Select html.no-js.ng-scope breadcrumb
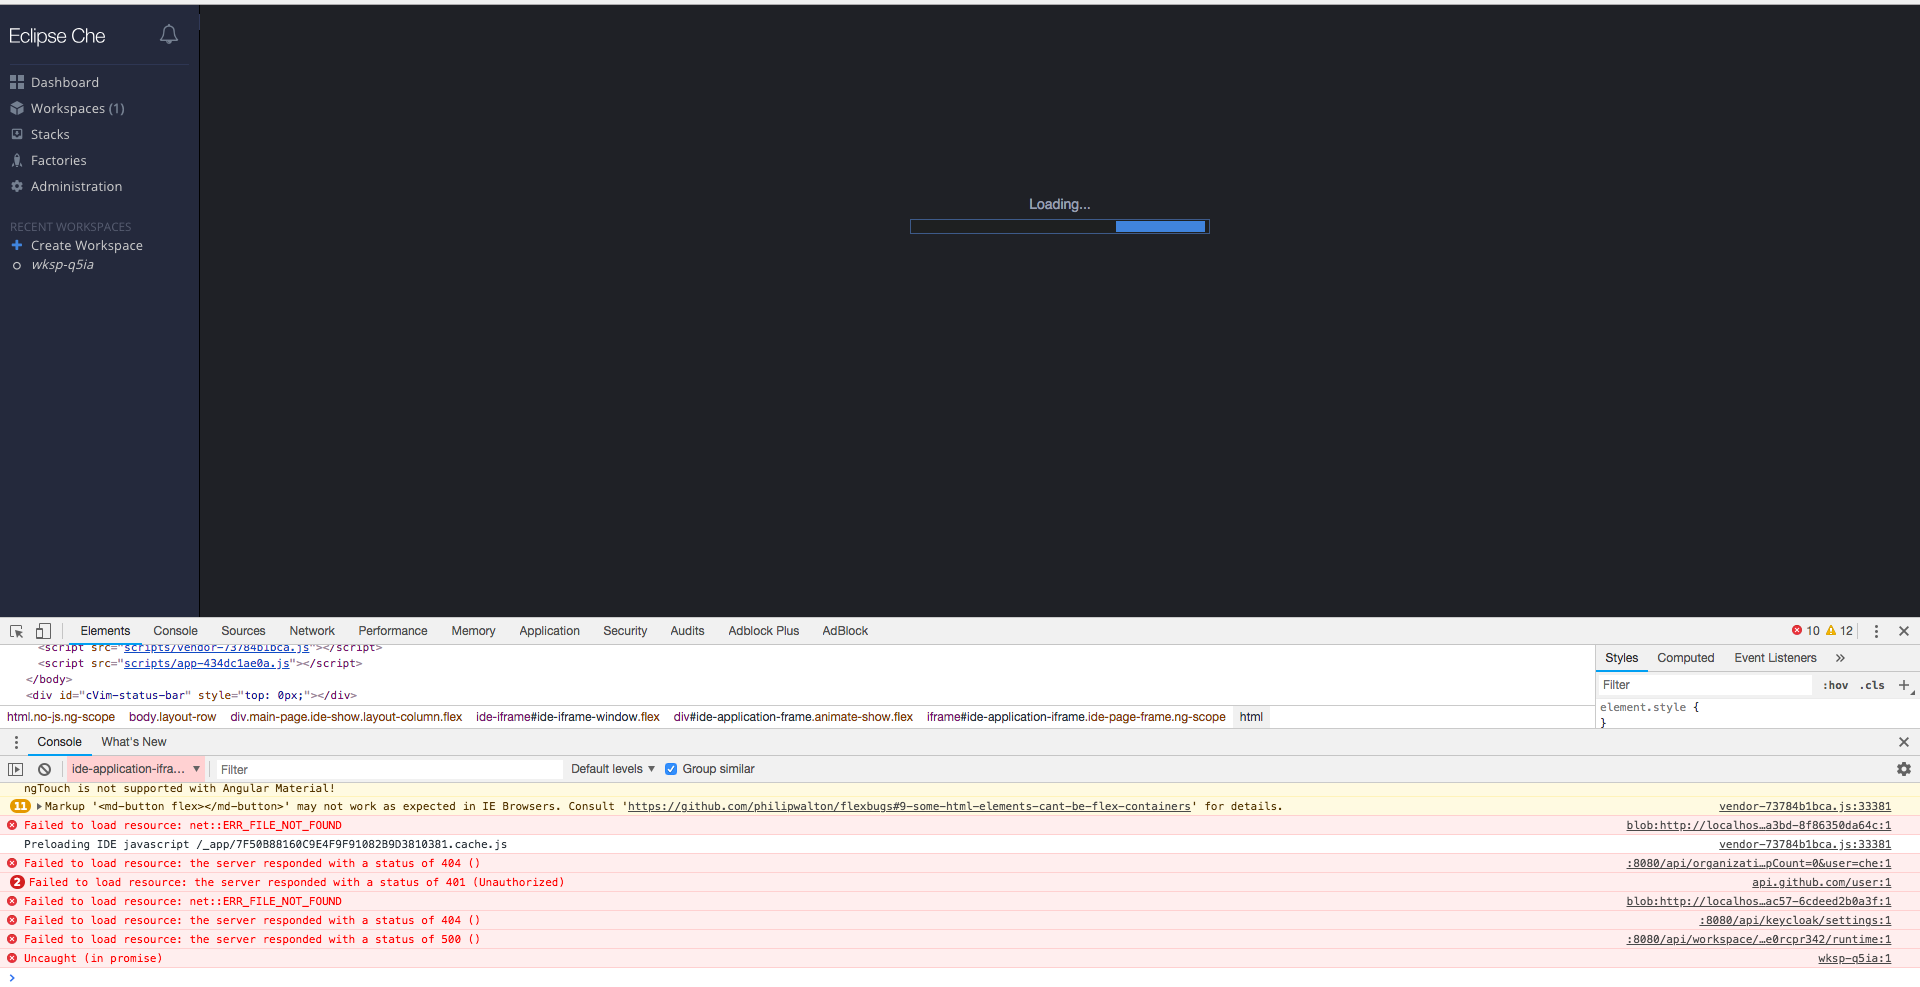This screenshot has height=987, width=1920. (x=61, y=717)
